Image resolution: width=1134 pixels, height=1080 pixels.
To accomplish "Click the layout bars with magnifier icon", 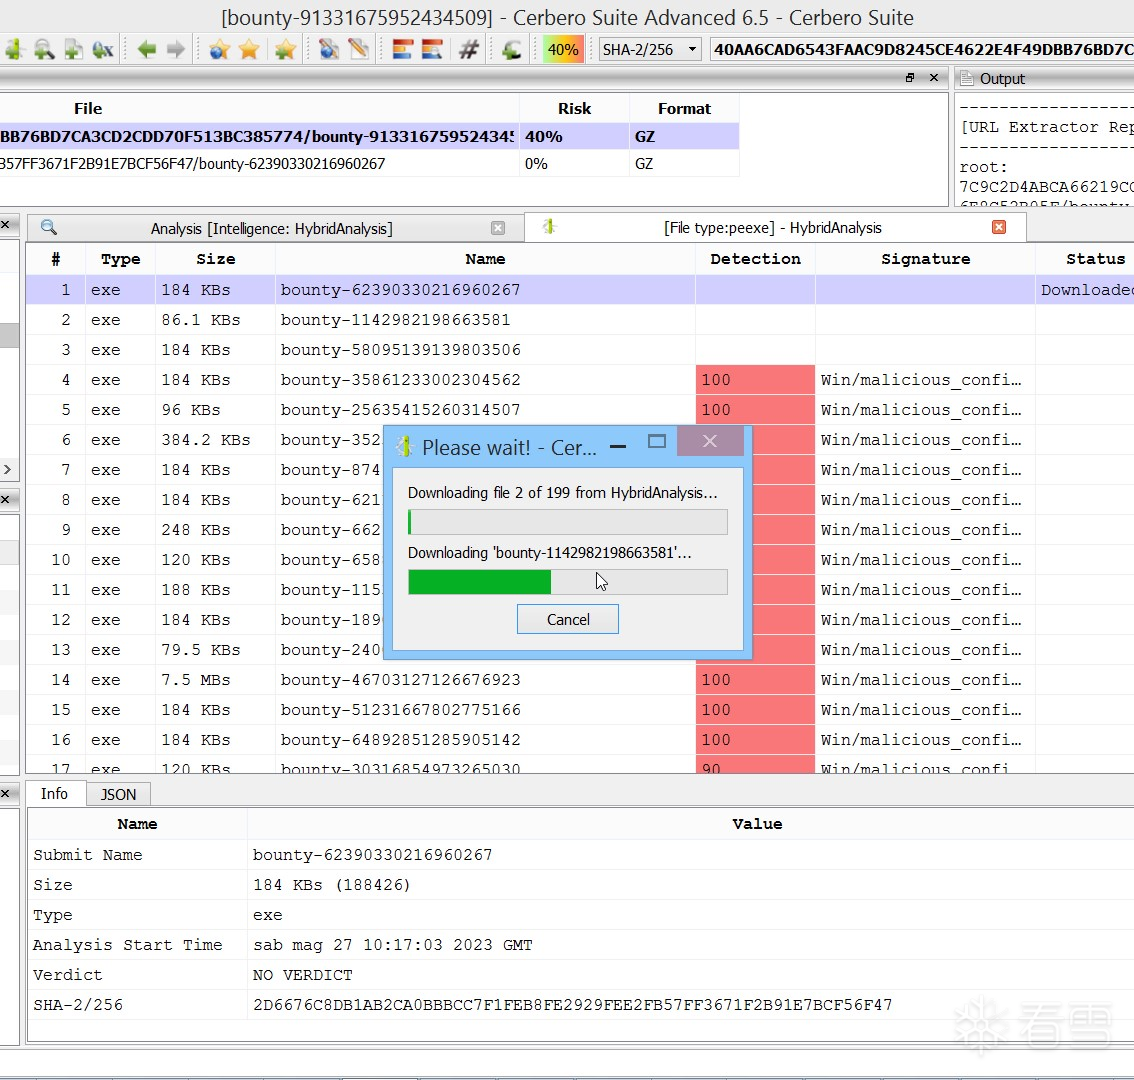I will tap(432, 49).
